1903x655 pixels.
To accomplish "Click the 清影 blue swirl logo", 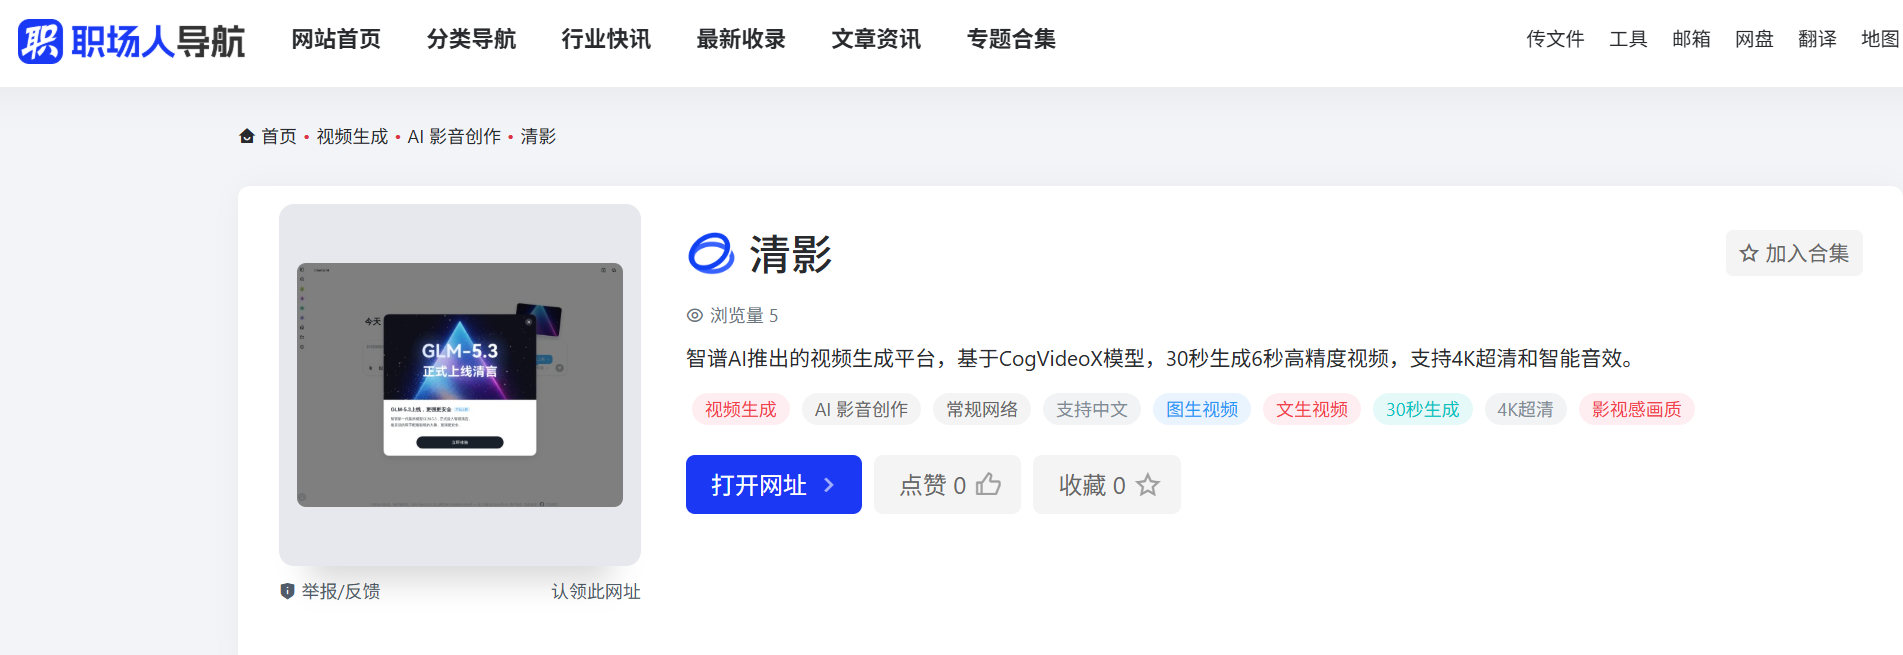I will [711, 253].
